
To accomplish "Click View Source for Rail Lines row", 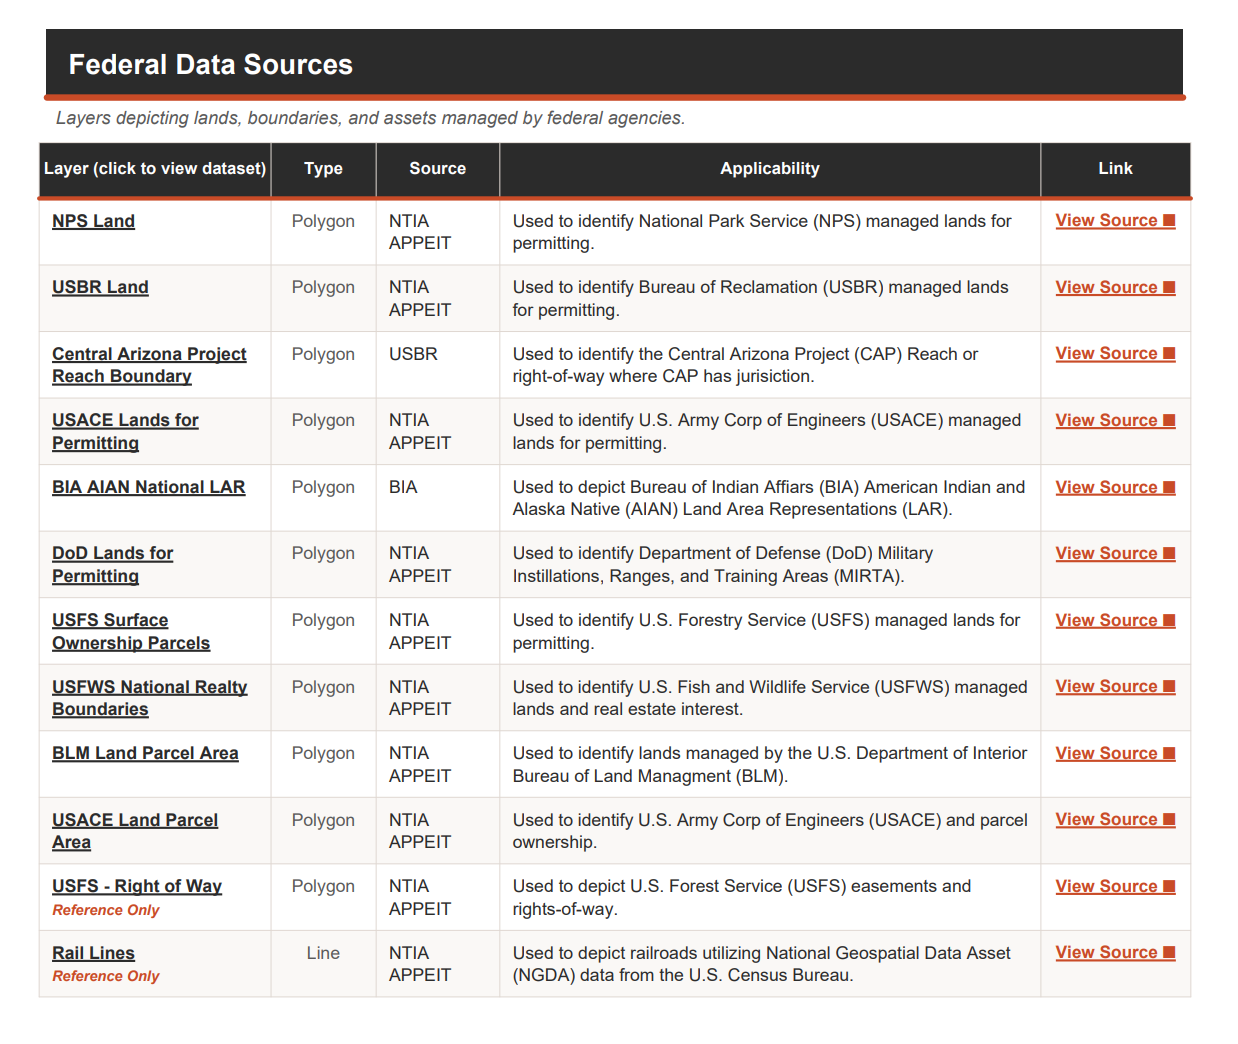I will click(1115, 952).
